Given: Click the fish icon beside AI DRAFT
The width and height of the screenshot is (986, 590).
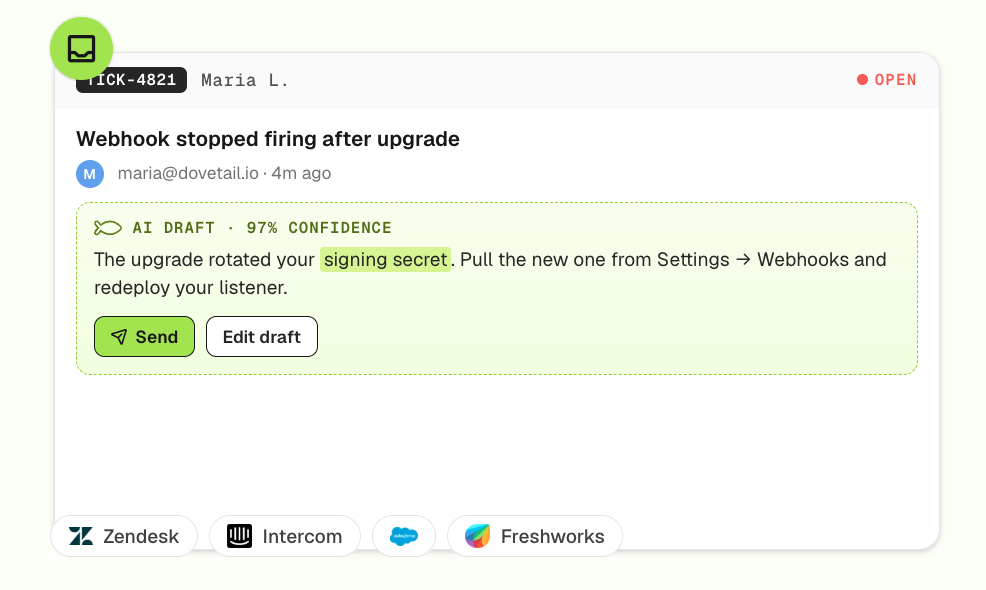Looking at the screenshot, I should [108, 228].
